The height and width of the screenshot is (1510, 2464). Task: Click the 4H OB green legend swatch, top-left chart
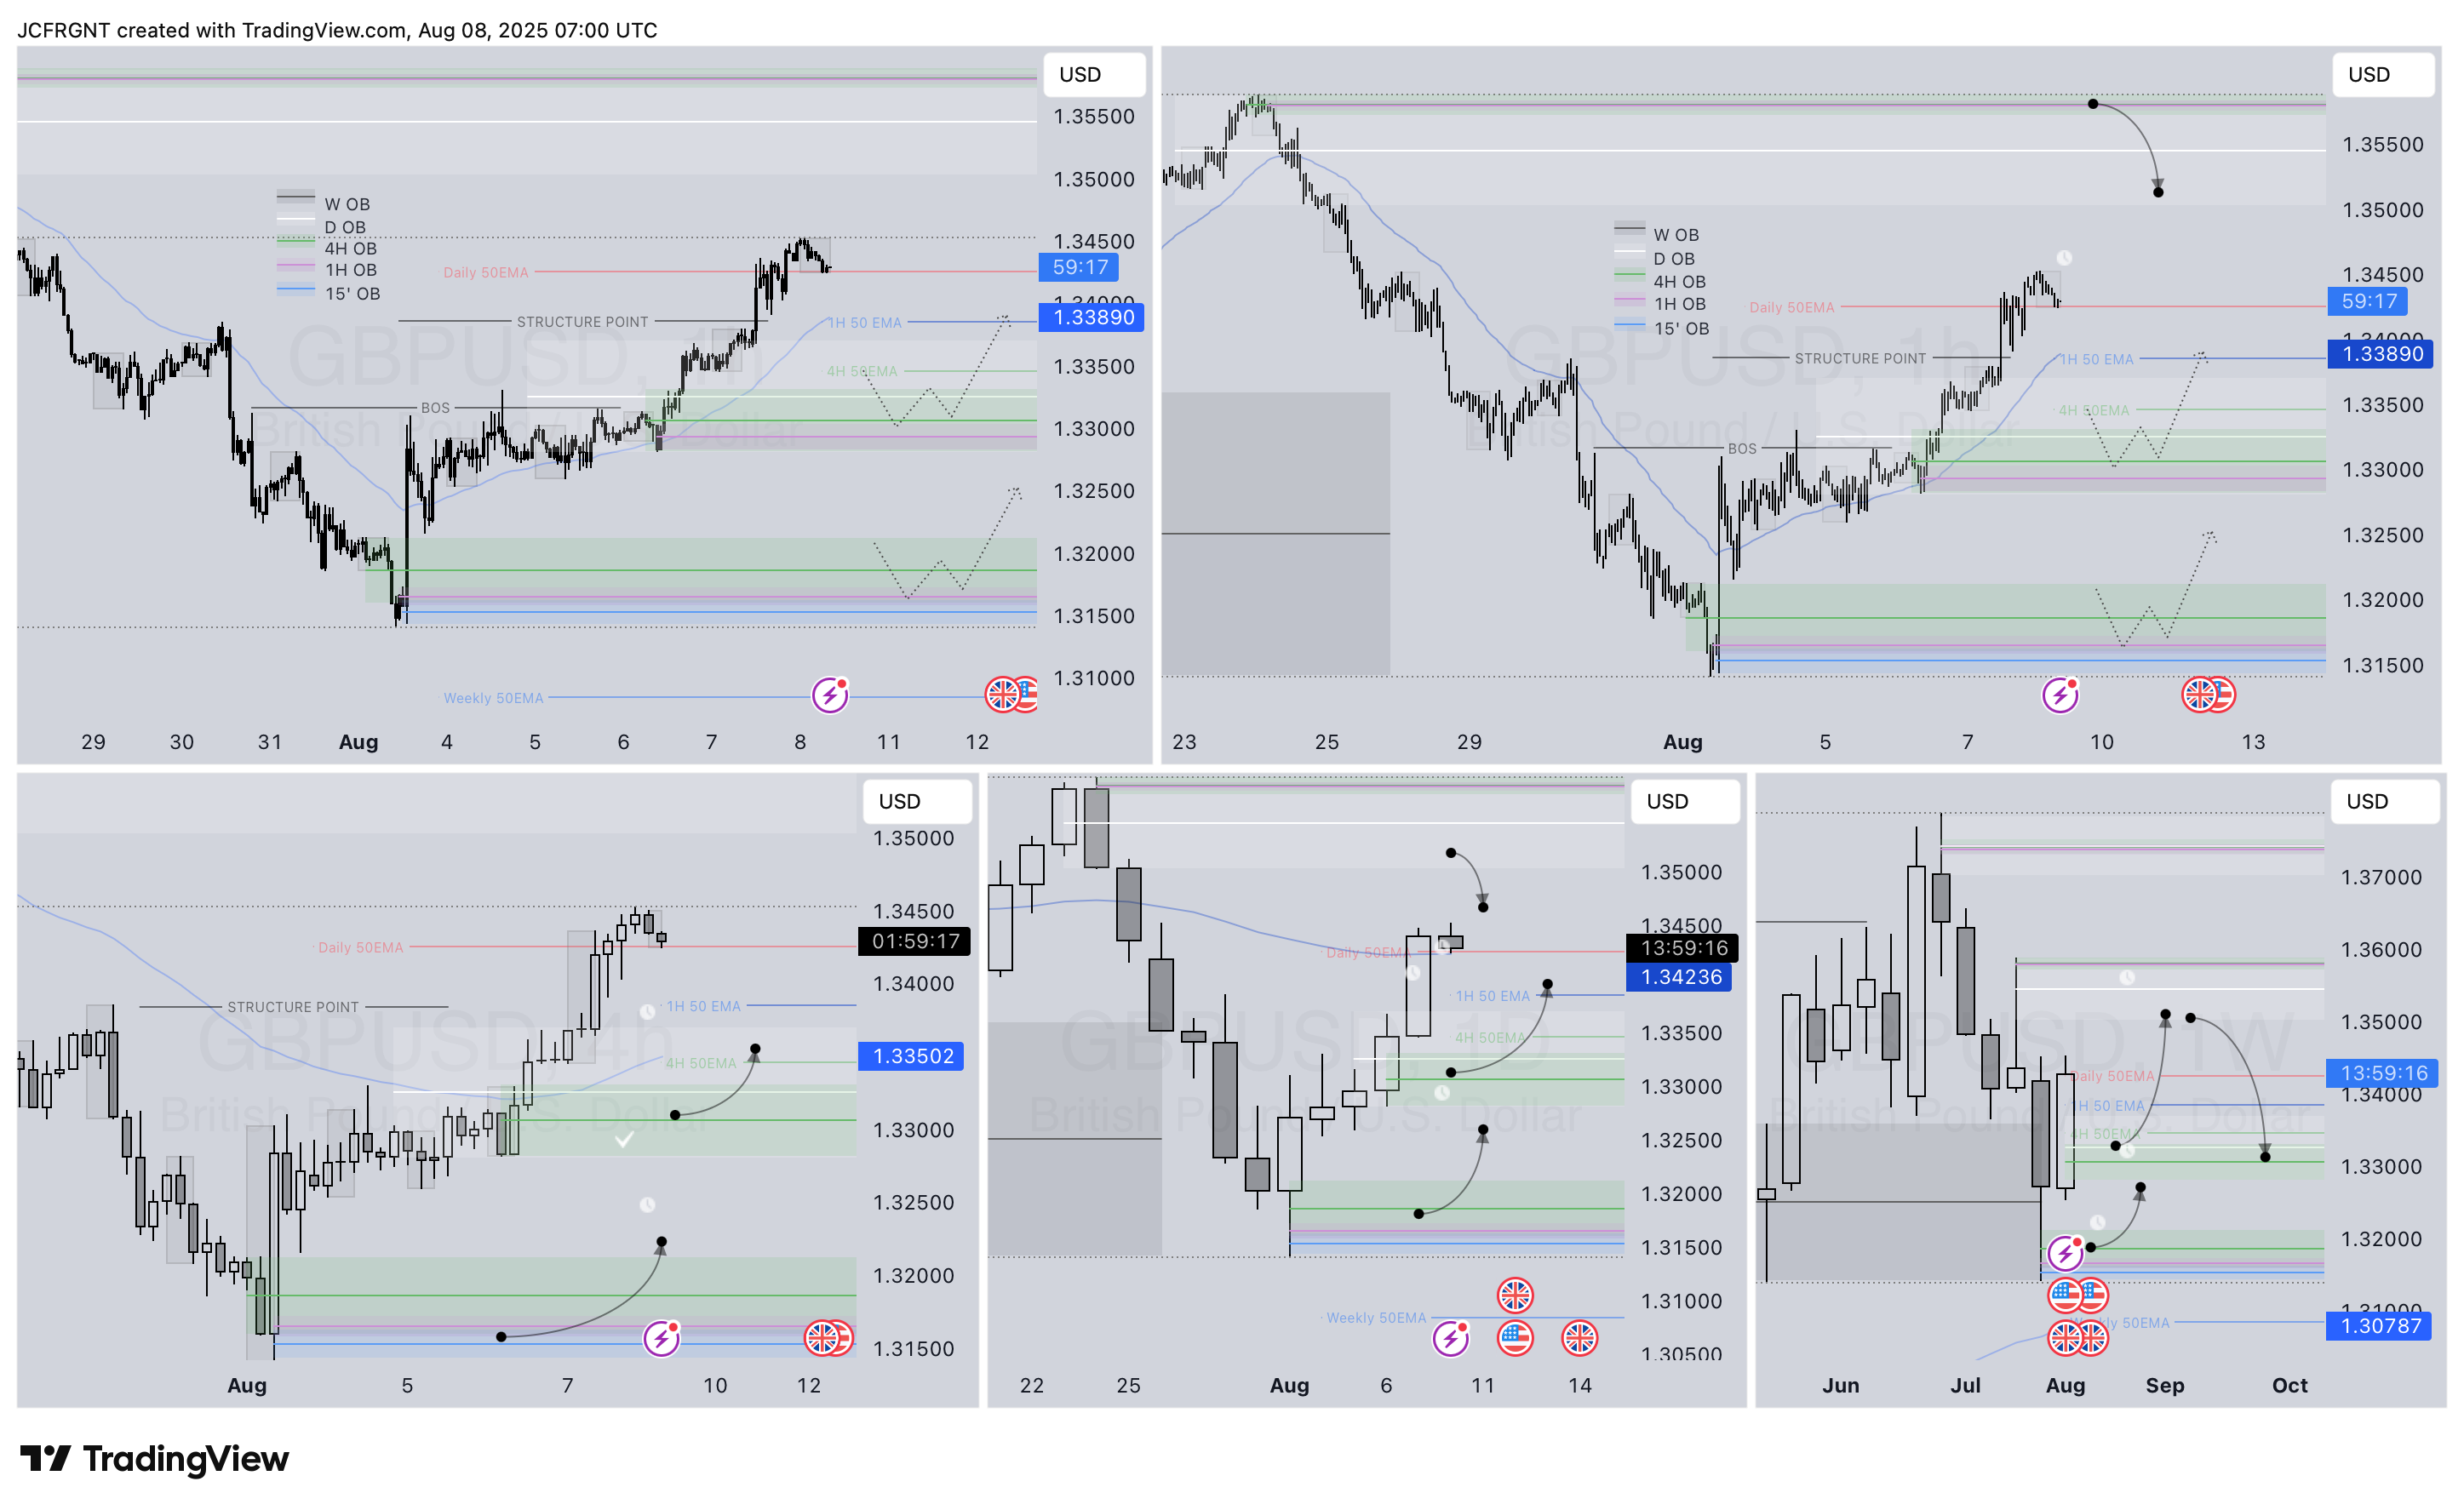click(295, 241)
